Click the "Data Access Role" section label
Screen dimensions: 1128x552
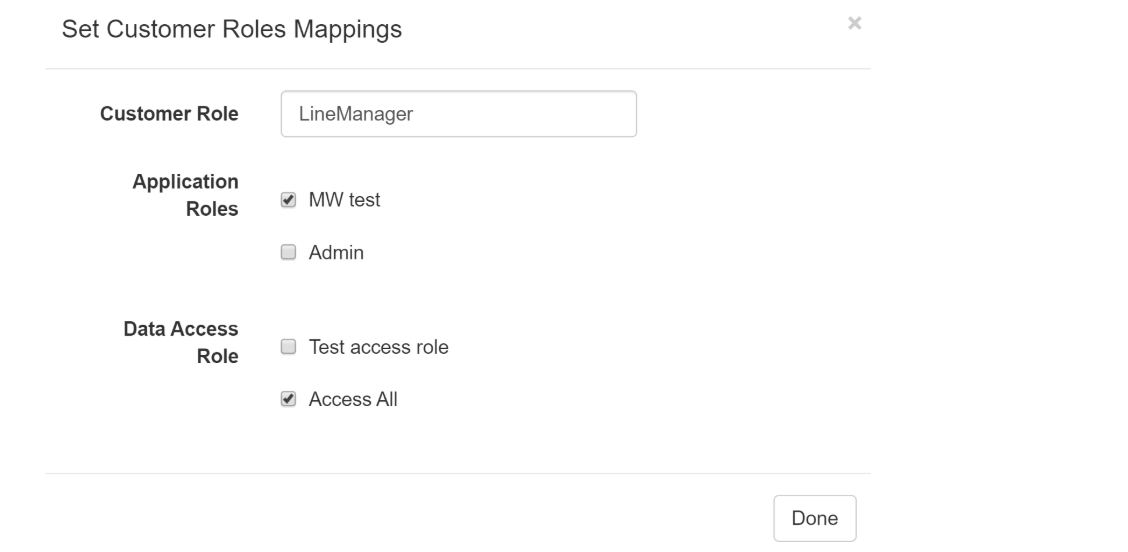[x=181, y=342]
